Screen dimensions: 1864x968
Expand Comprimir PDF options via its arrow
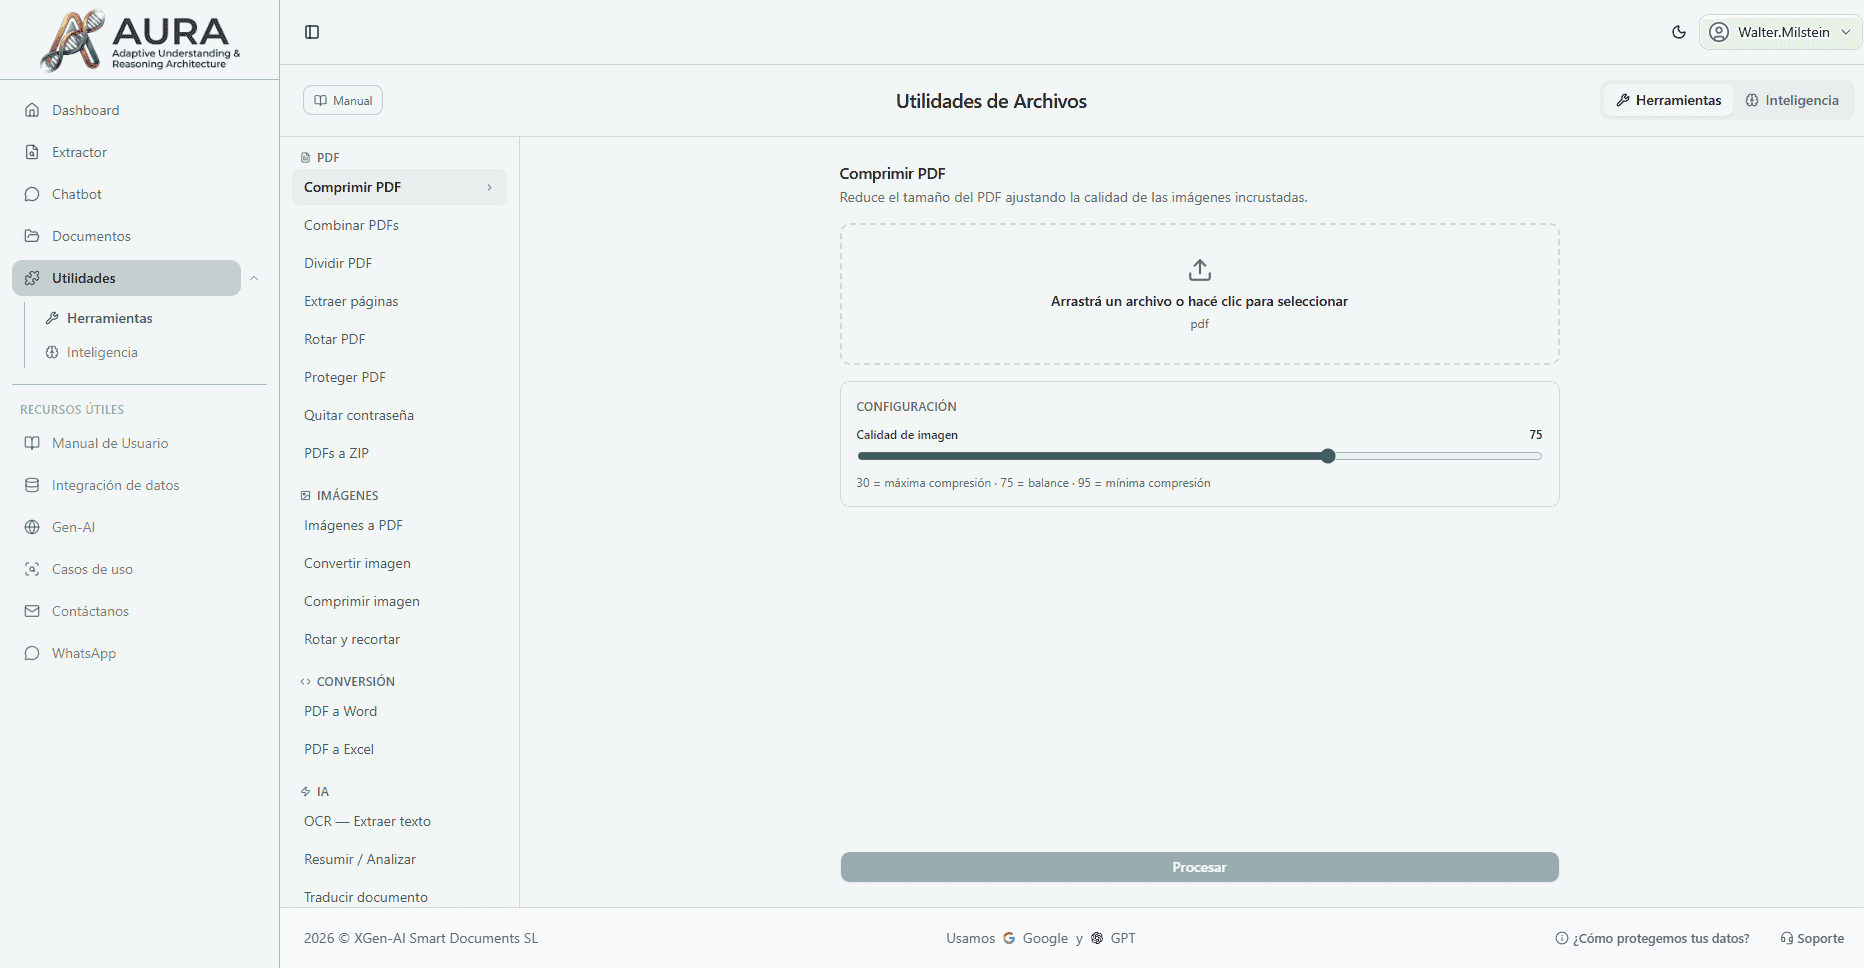(x=489, y=187)
